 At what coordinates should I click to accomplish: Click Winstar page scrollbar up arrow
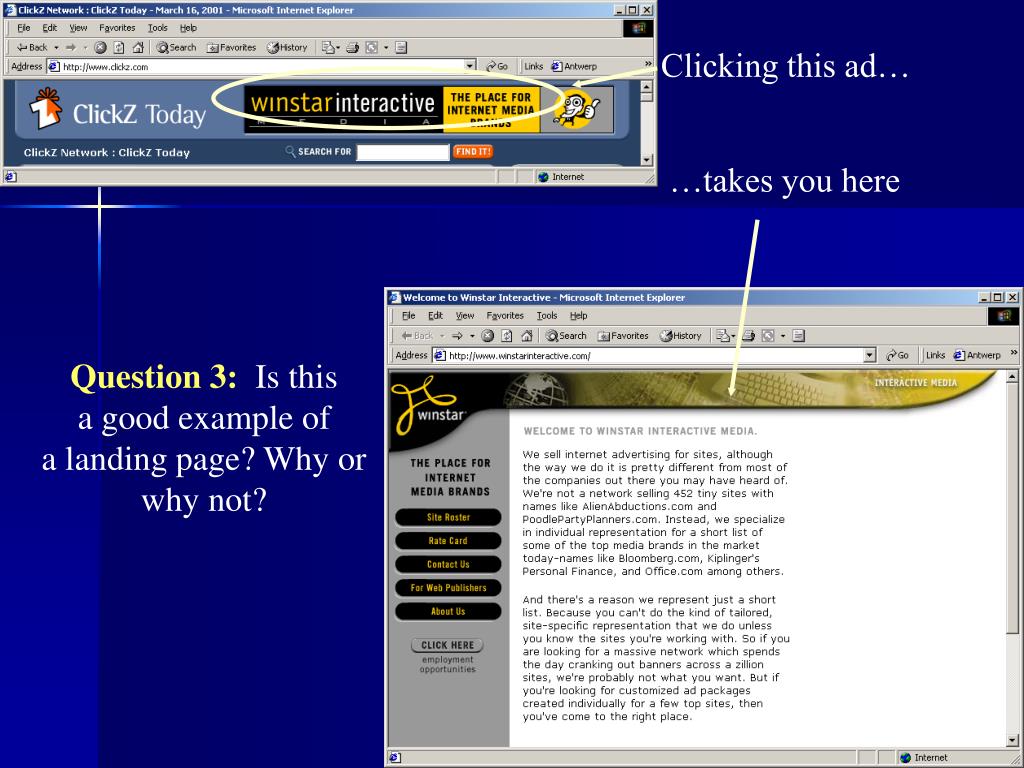pyautogui.click(x=1012, y=377)
